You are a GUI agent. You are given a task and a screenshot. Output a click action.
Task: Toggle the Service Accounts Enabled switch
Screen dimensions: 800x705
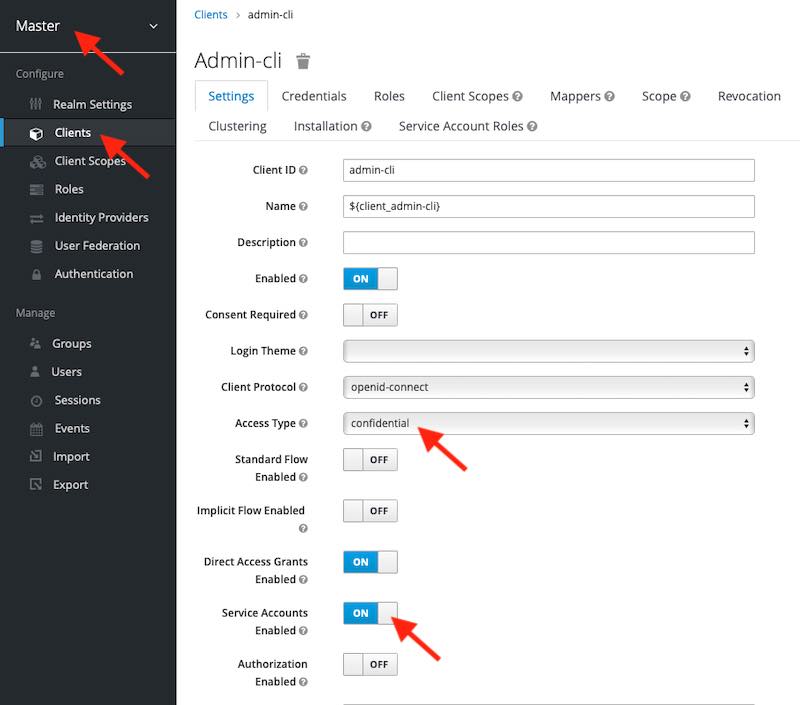[x=370, y=613]
